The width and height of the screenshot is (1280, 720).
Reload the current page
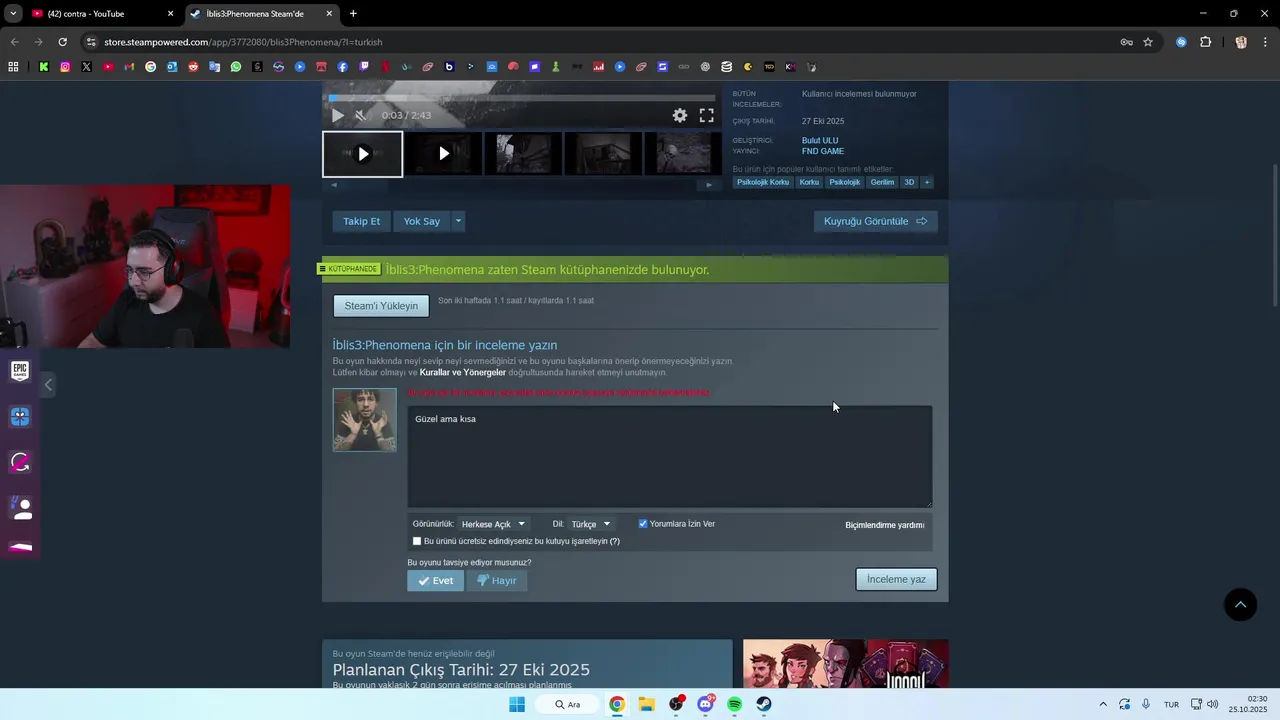[62, 42]
